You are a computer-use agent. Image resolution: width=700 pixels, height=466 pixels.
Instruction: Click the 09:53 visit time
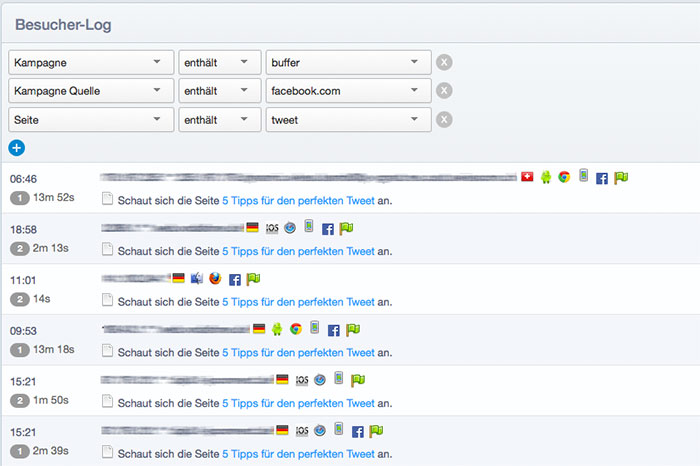click(23, 331)
